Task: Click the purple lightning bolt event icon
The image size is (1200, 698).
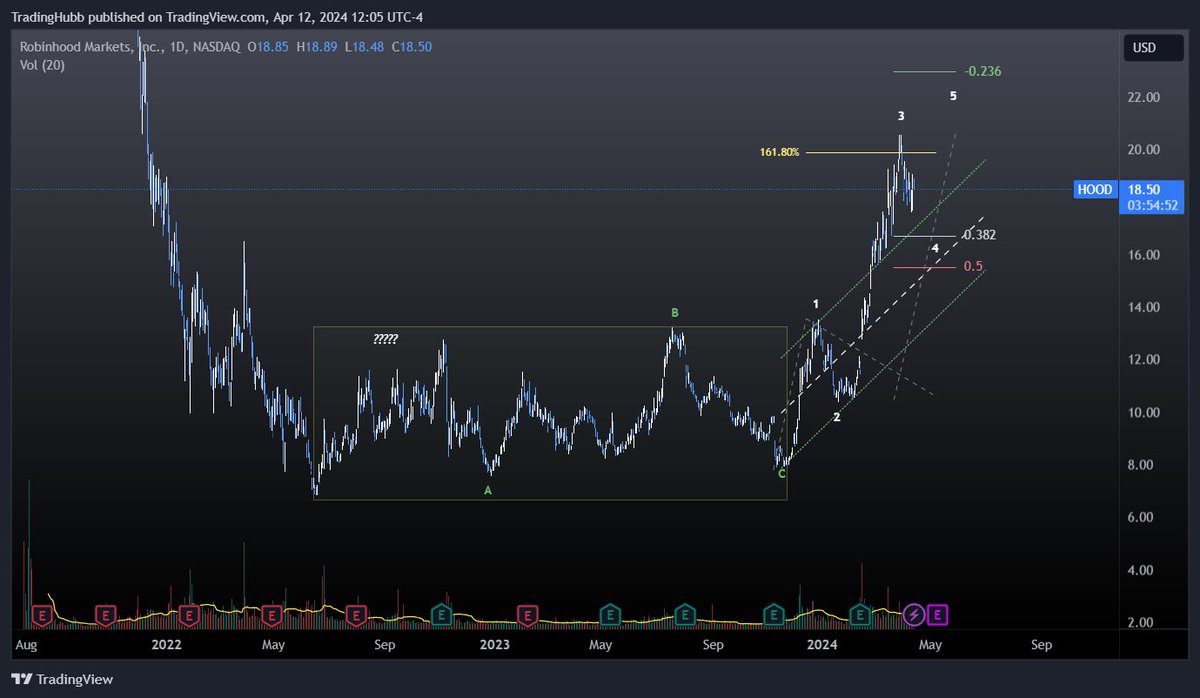Action: tap(914, 614)
